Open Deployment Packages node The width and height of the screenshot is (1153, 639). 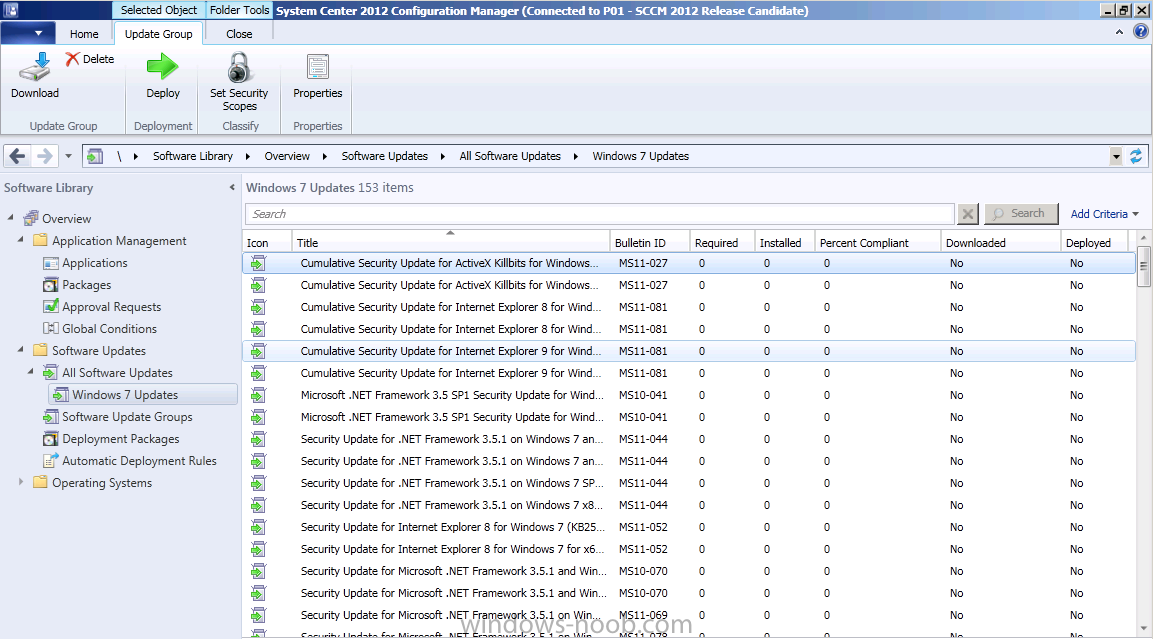tap(121, 439)
